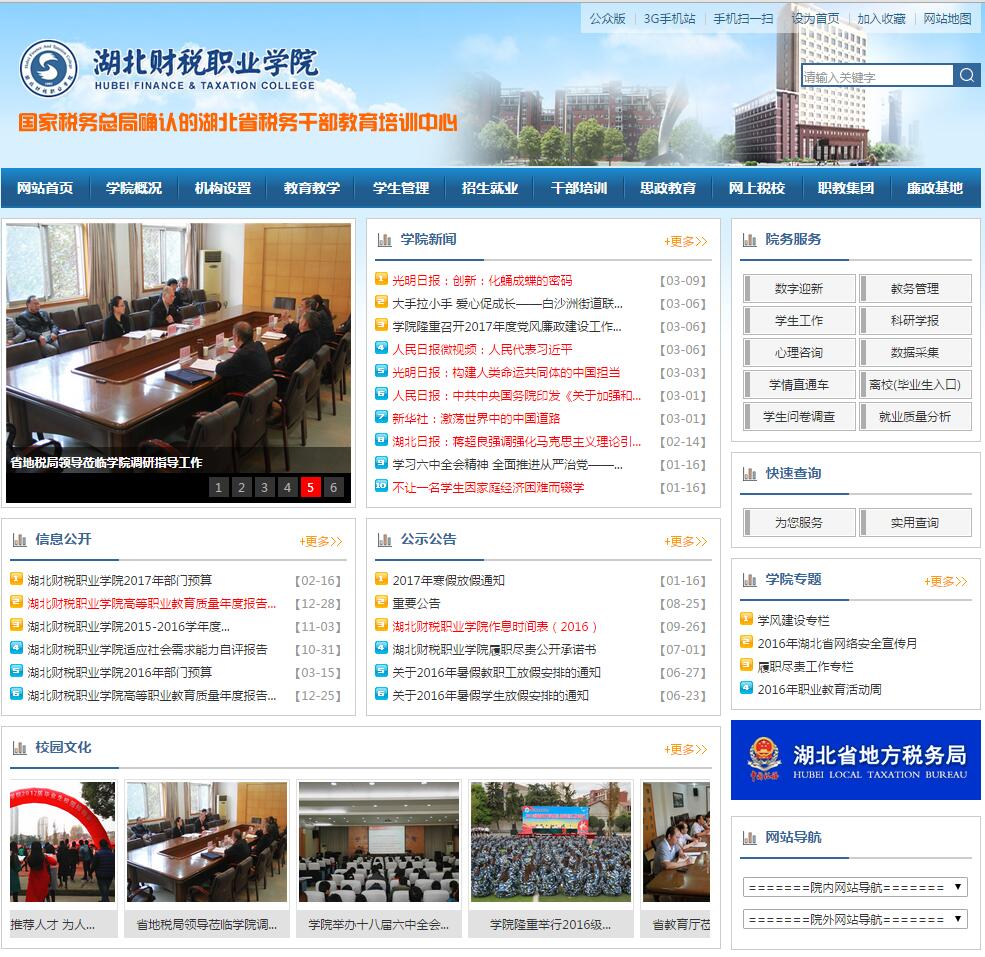Viewport: 985px width, 957px height.
Task: Click the 学院新闻 section chart icon
Action: pos(384,240)
